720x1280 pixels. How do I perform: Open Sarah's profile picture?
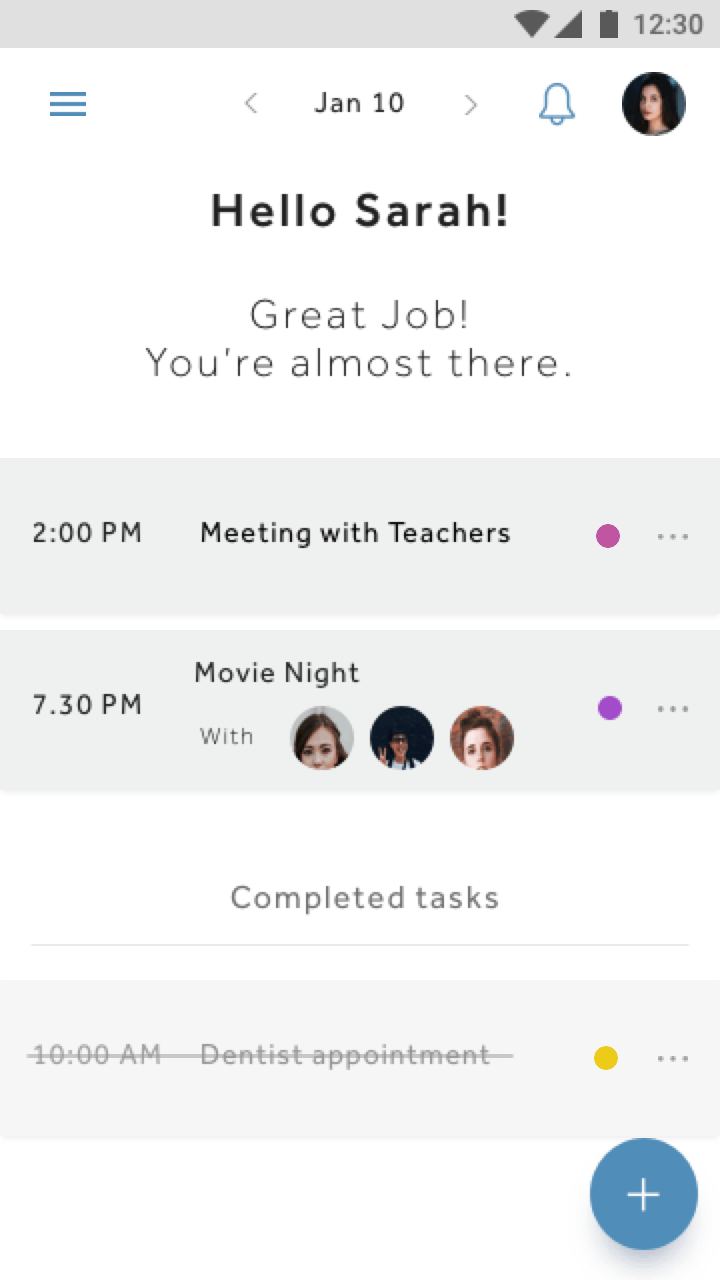pyautogui.click(x=654, y=104)
